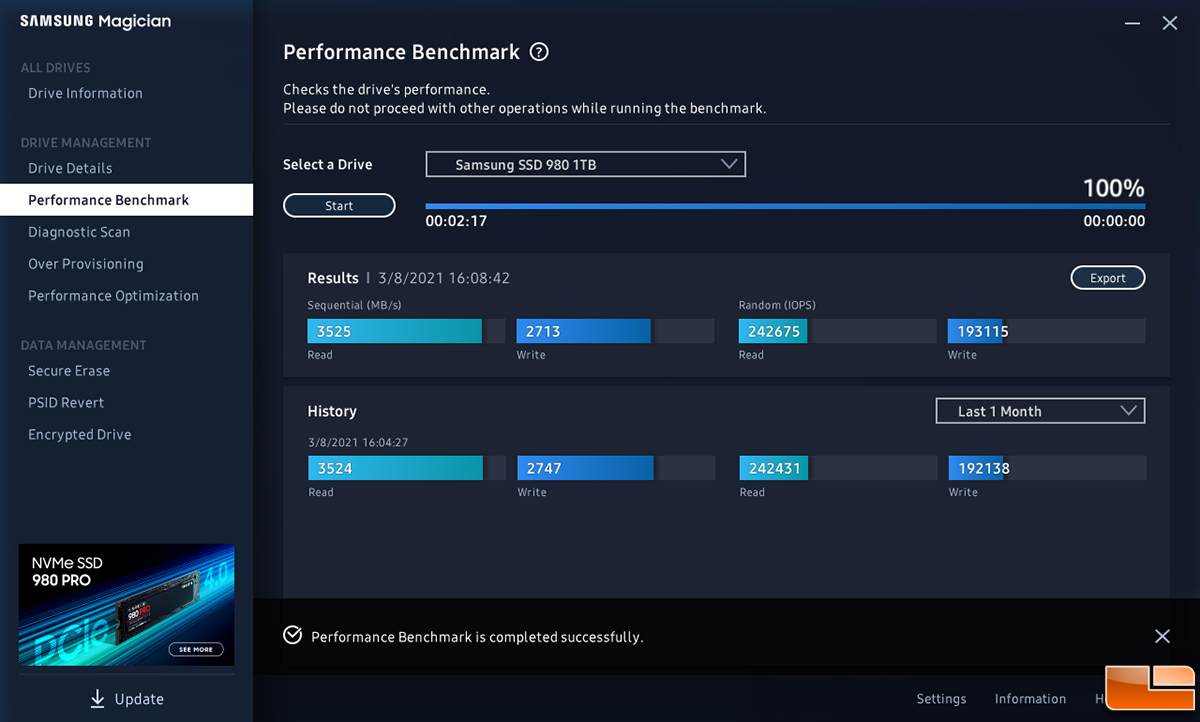Image resolution: width=1200 pixels, height=722 pixels.
Task: Click the remaining time 00:00:00
Action: click(x=1114, y=221)
